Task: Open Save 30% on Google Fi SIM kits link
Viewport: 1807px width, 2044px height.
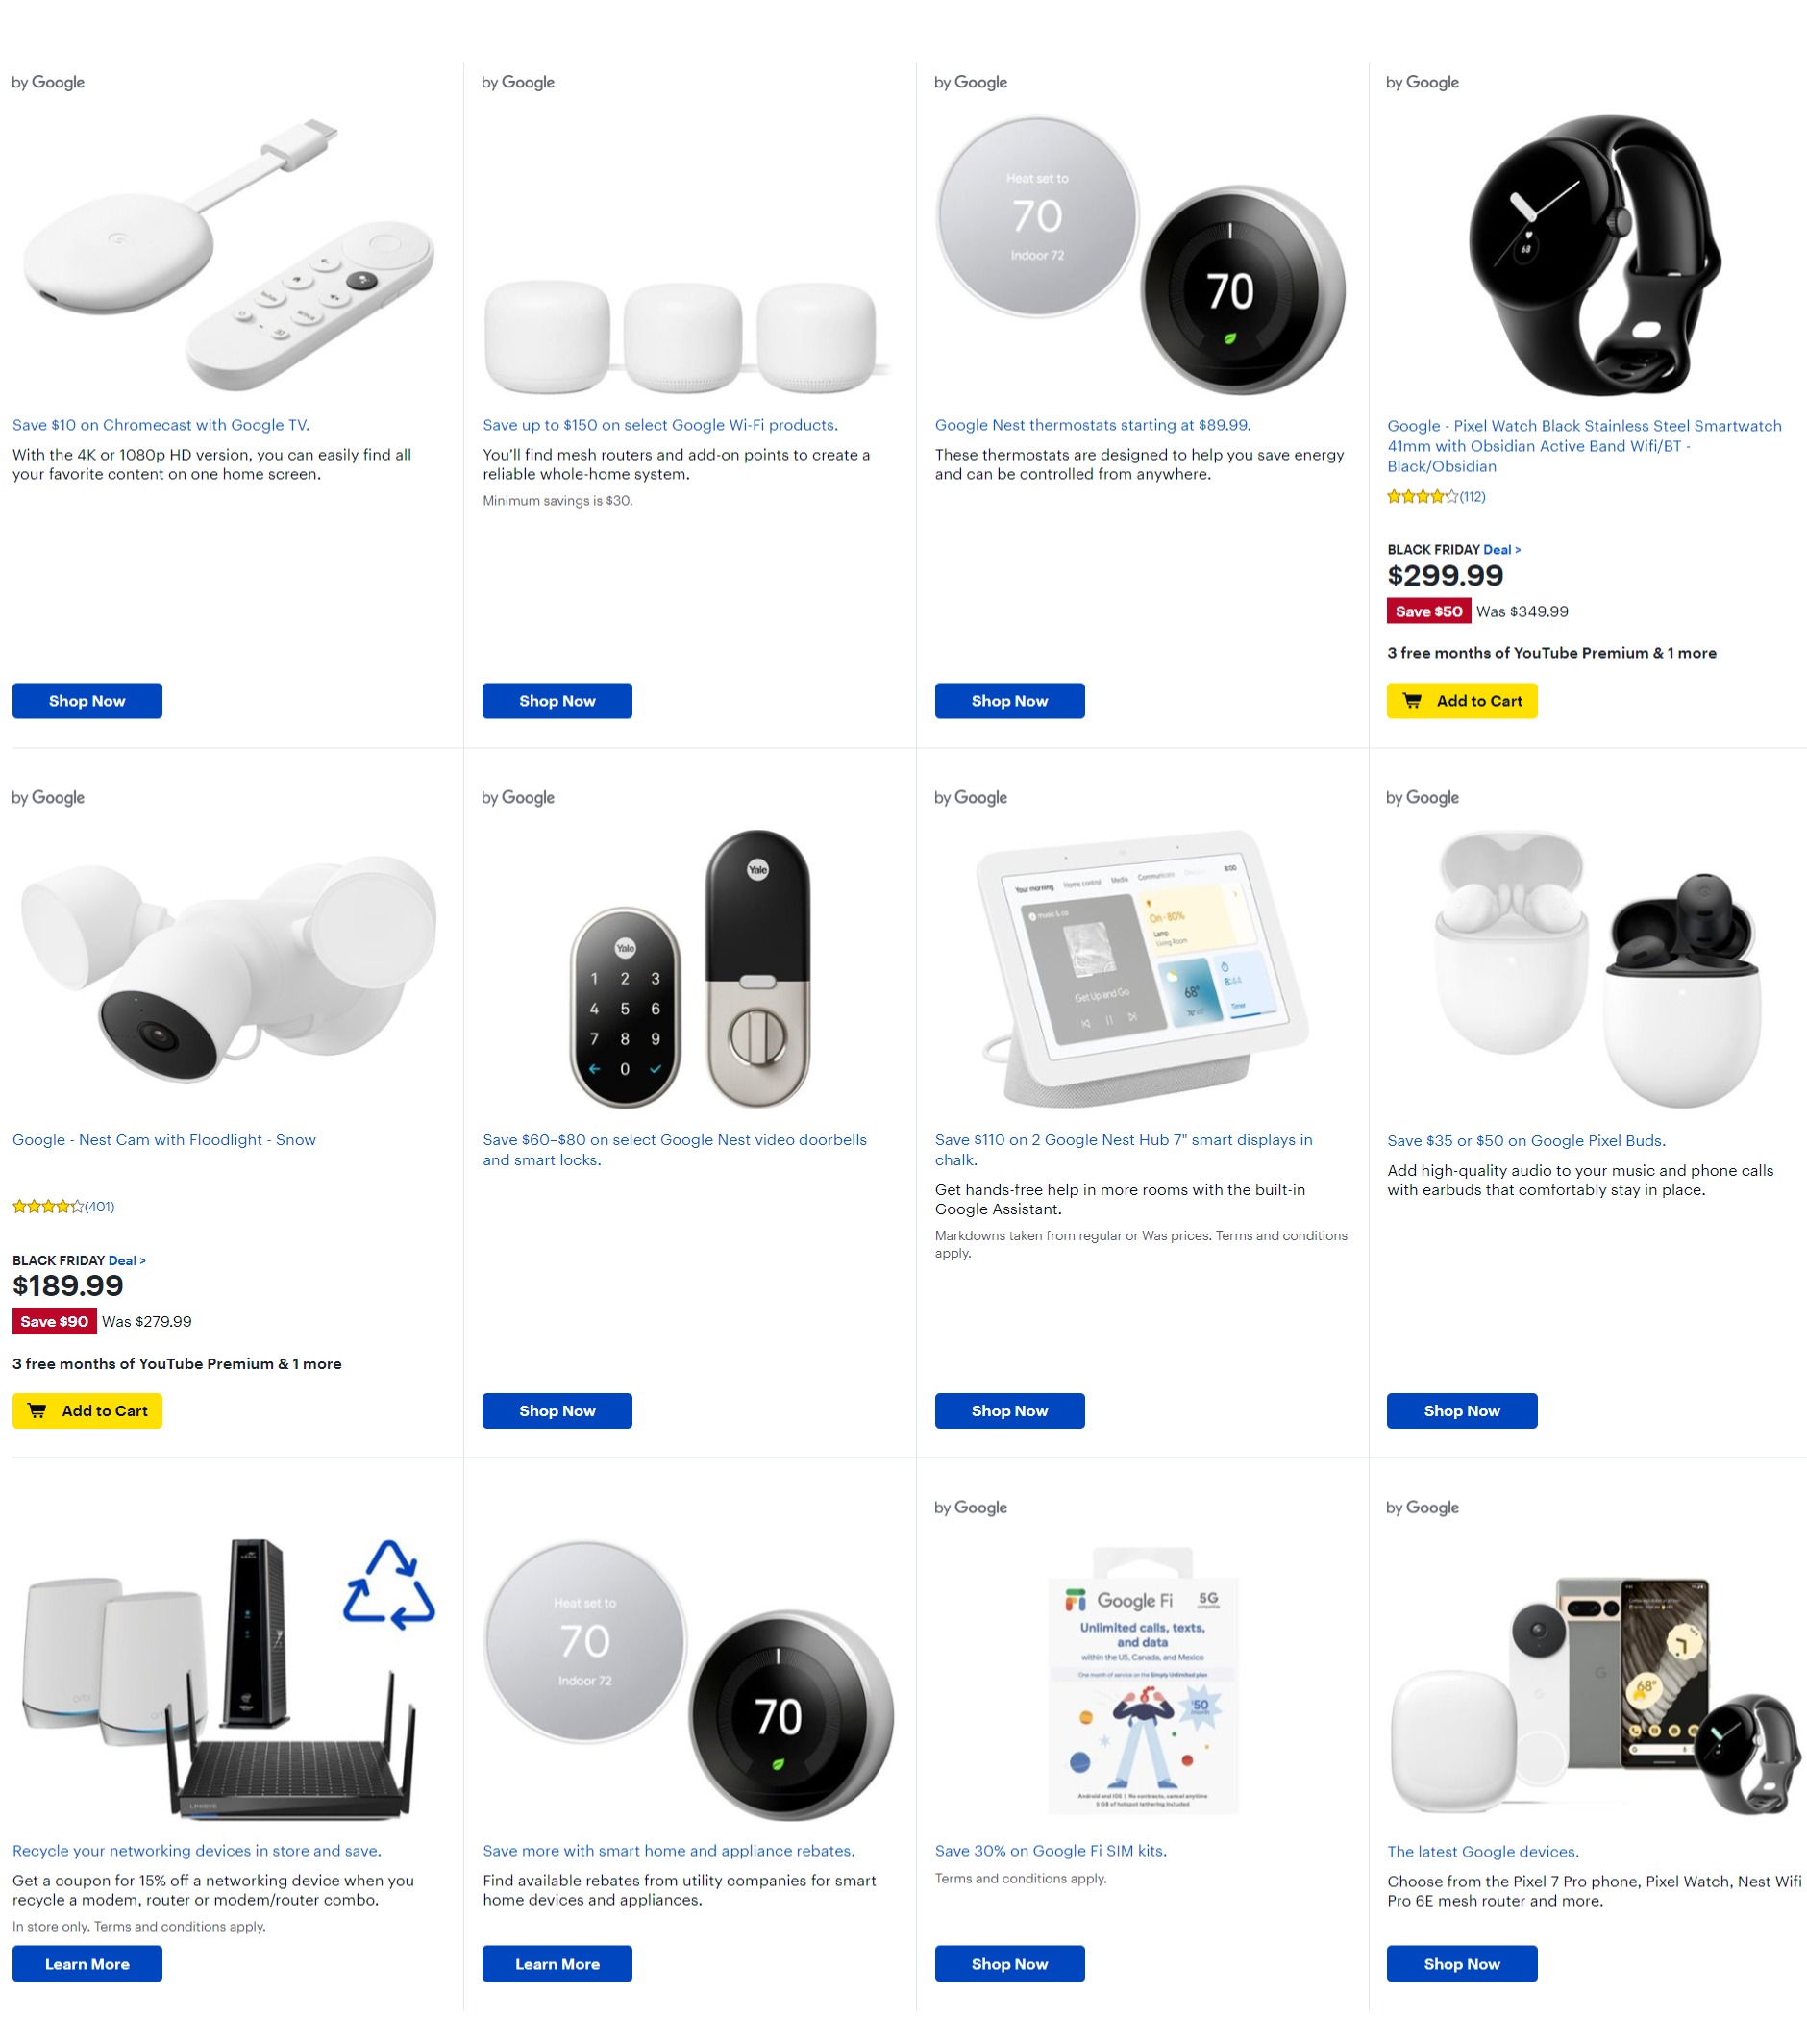Action: (1050, 1851)
